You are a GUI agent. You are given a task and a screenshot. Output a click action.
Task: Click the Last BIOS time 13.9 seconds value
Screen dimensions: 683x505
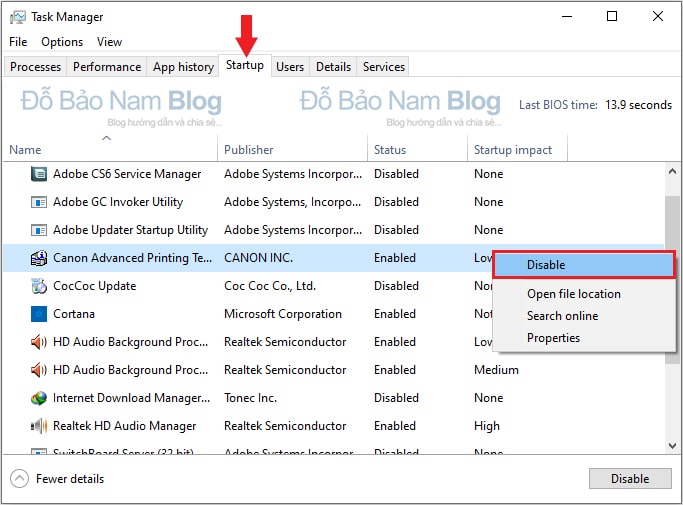[x=638, y=105]
